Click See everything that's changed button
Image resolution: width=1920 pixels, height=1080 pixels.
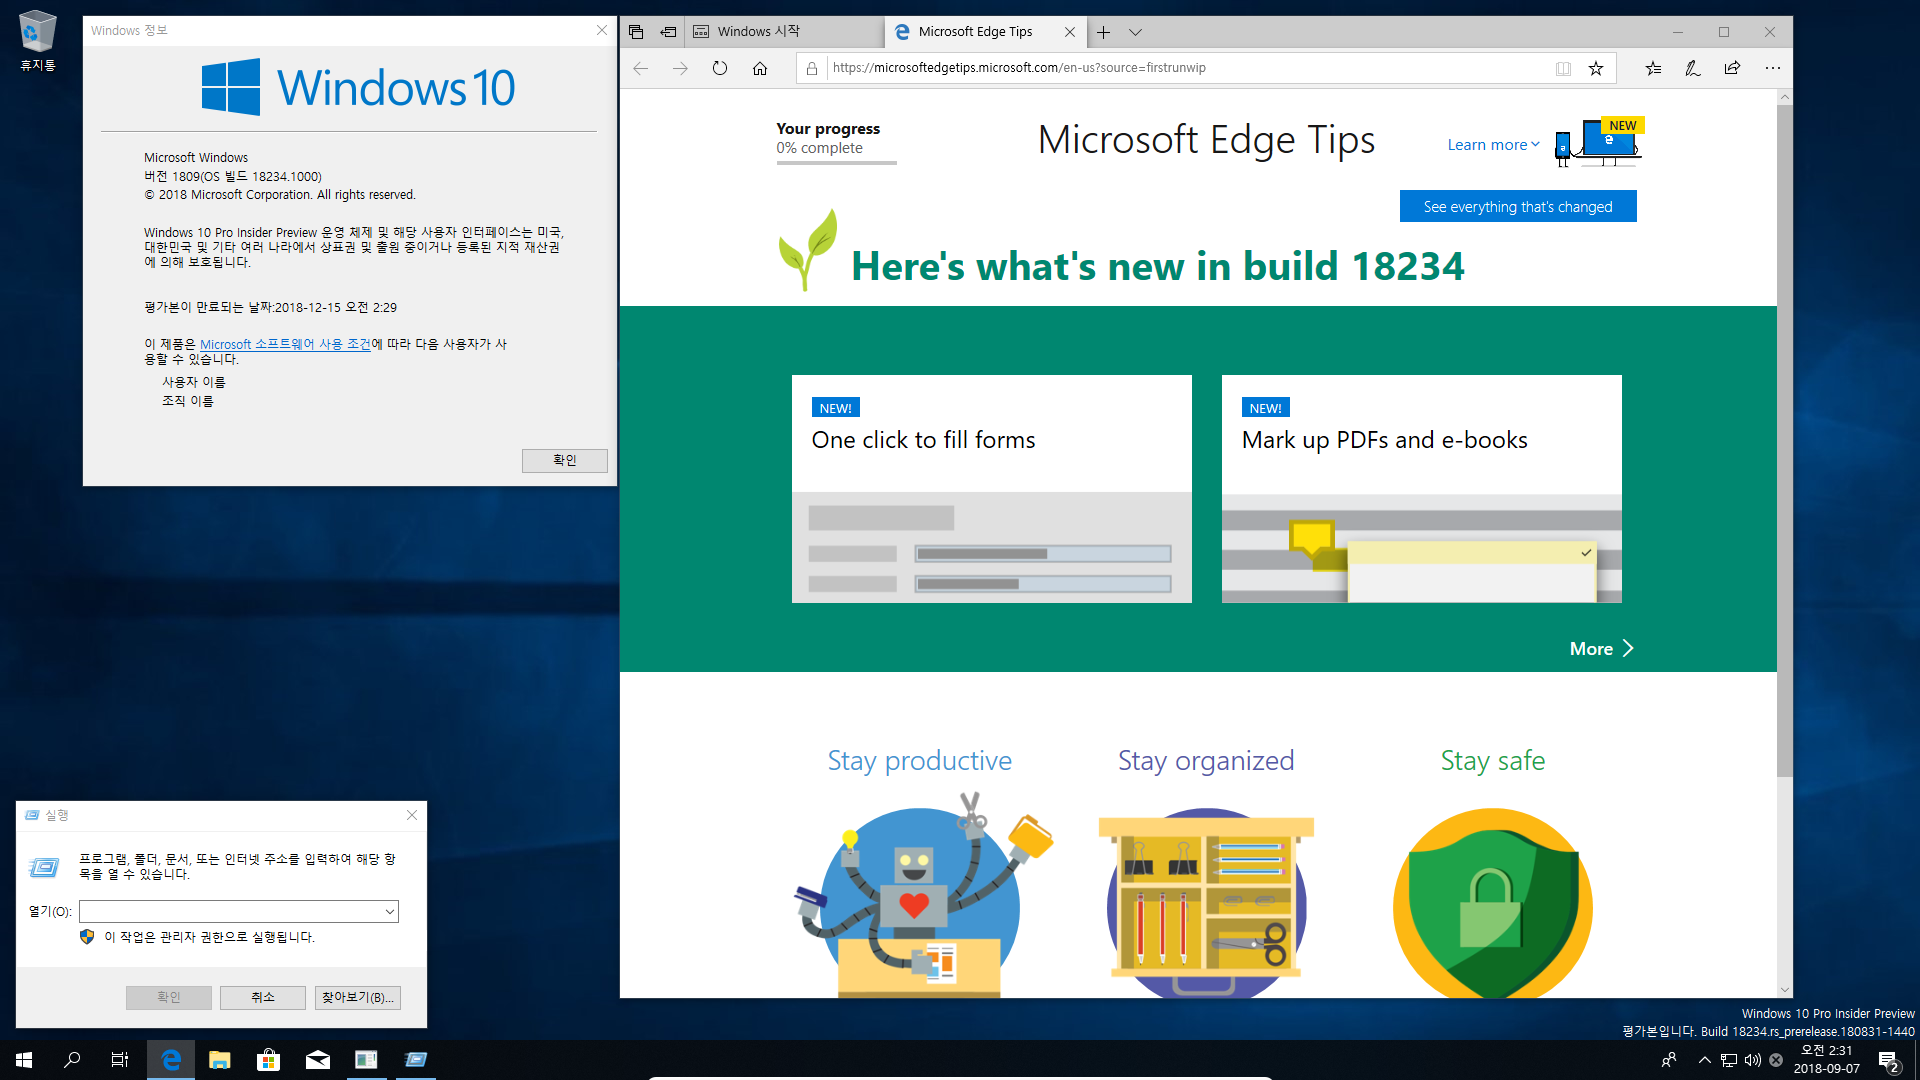click(1518, 207)
